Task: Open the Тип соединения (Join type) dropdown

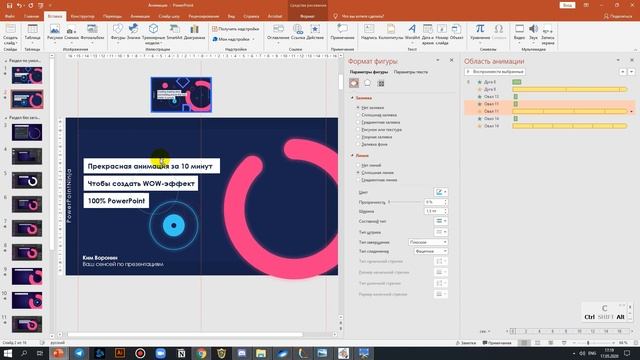Action: click(430, 251)
